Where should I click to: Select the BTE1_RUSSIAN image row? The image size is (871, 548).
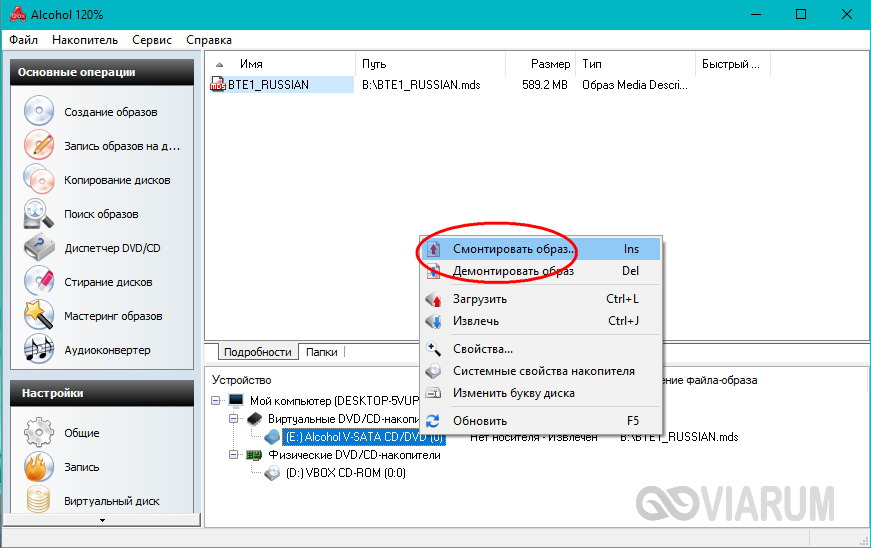coord(282,84)
